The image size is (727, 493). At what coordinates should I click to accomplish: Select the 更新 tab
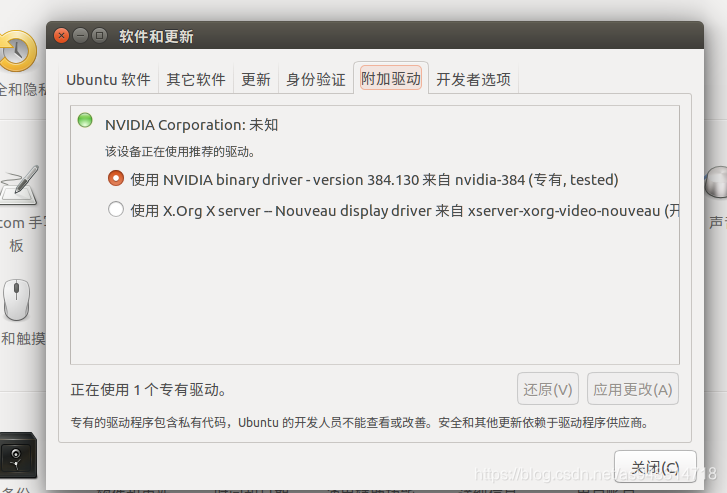256,79
